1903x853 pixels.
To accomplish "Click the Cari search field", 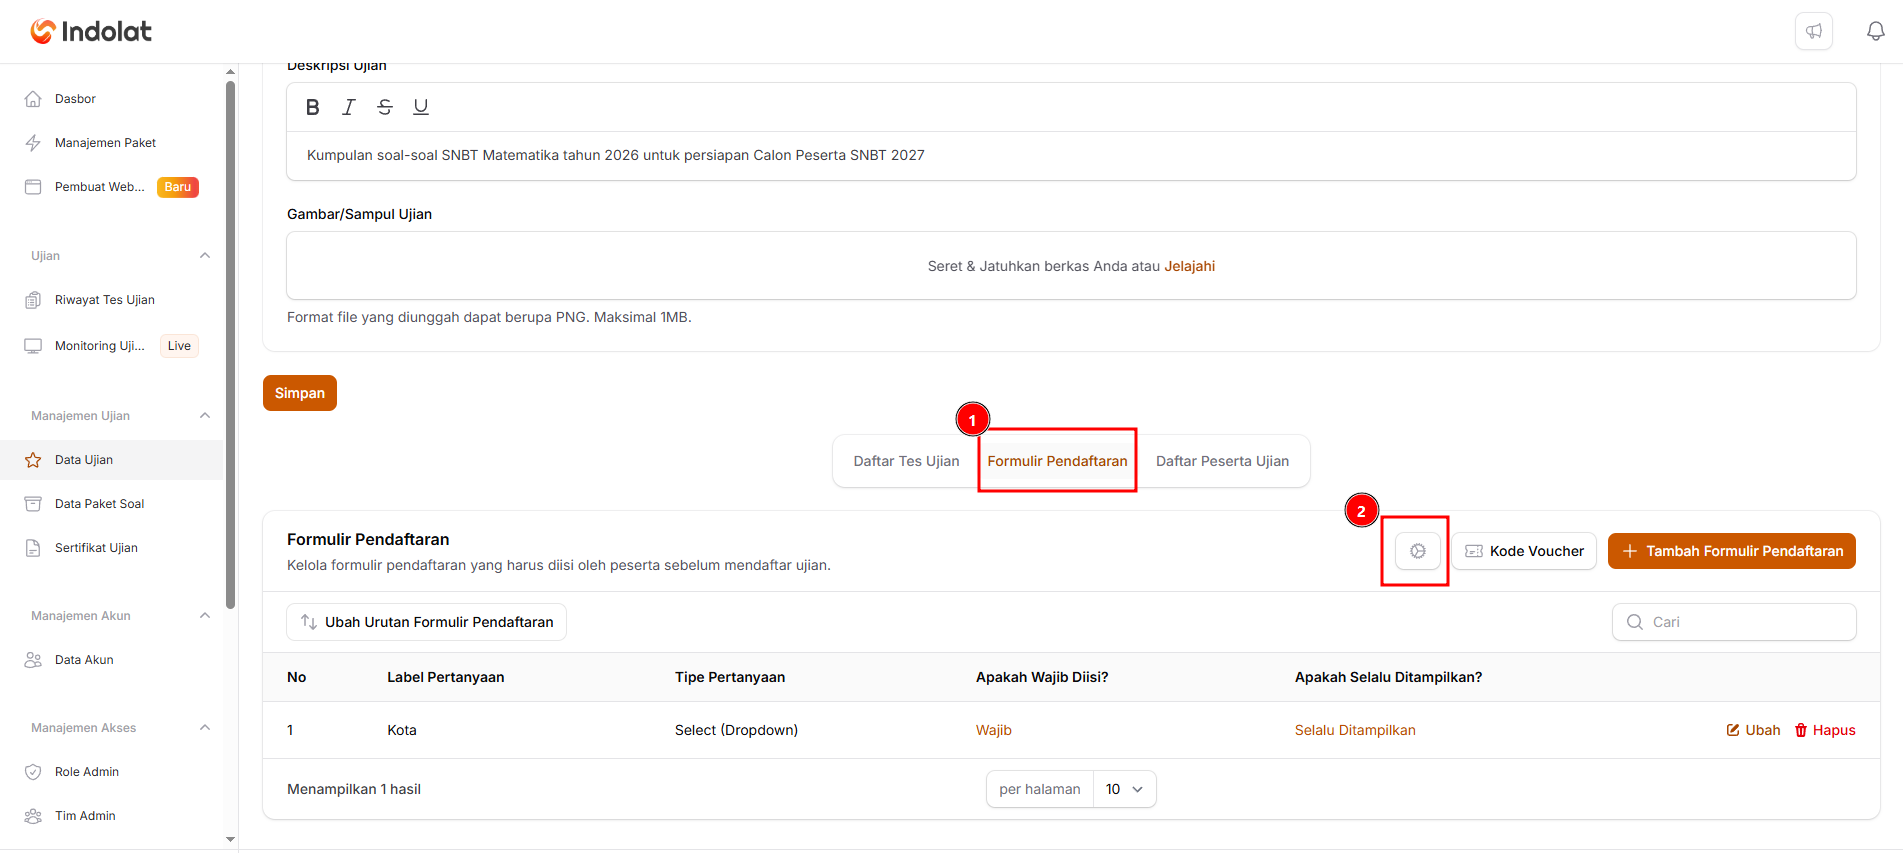I will pos(1734,622).
